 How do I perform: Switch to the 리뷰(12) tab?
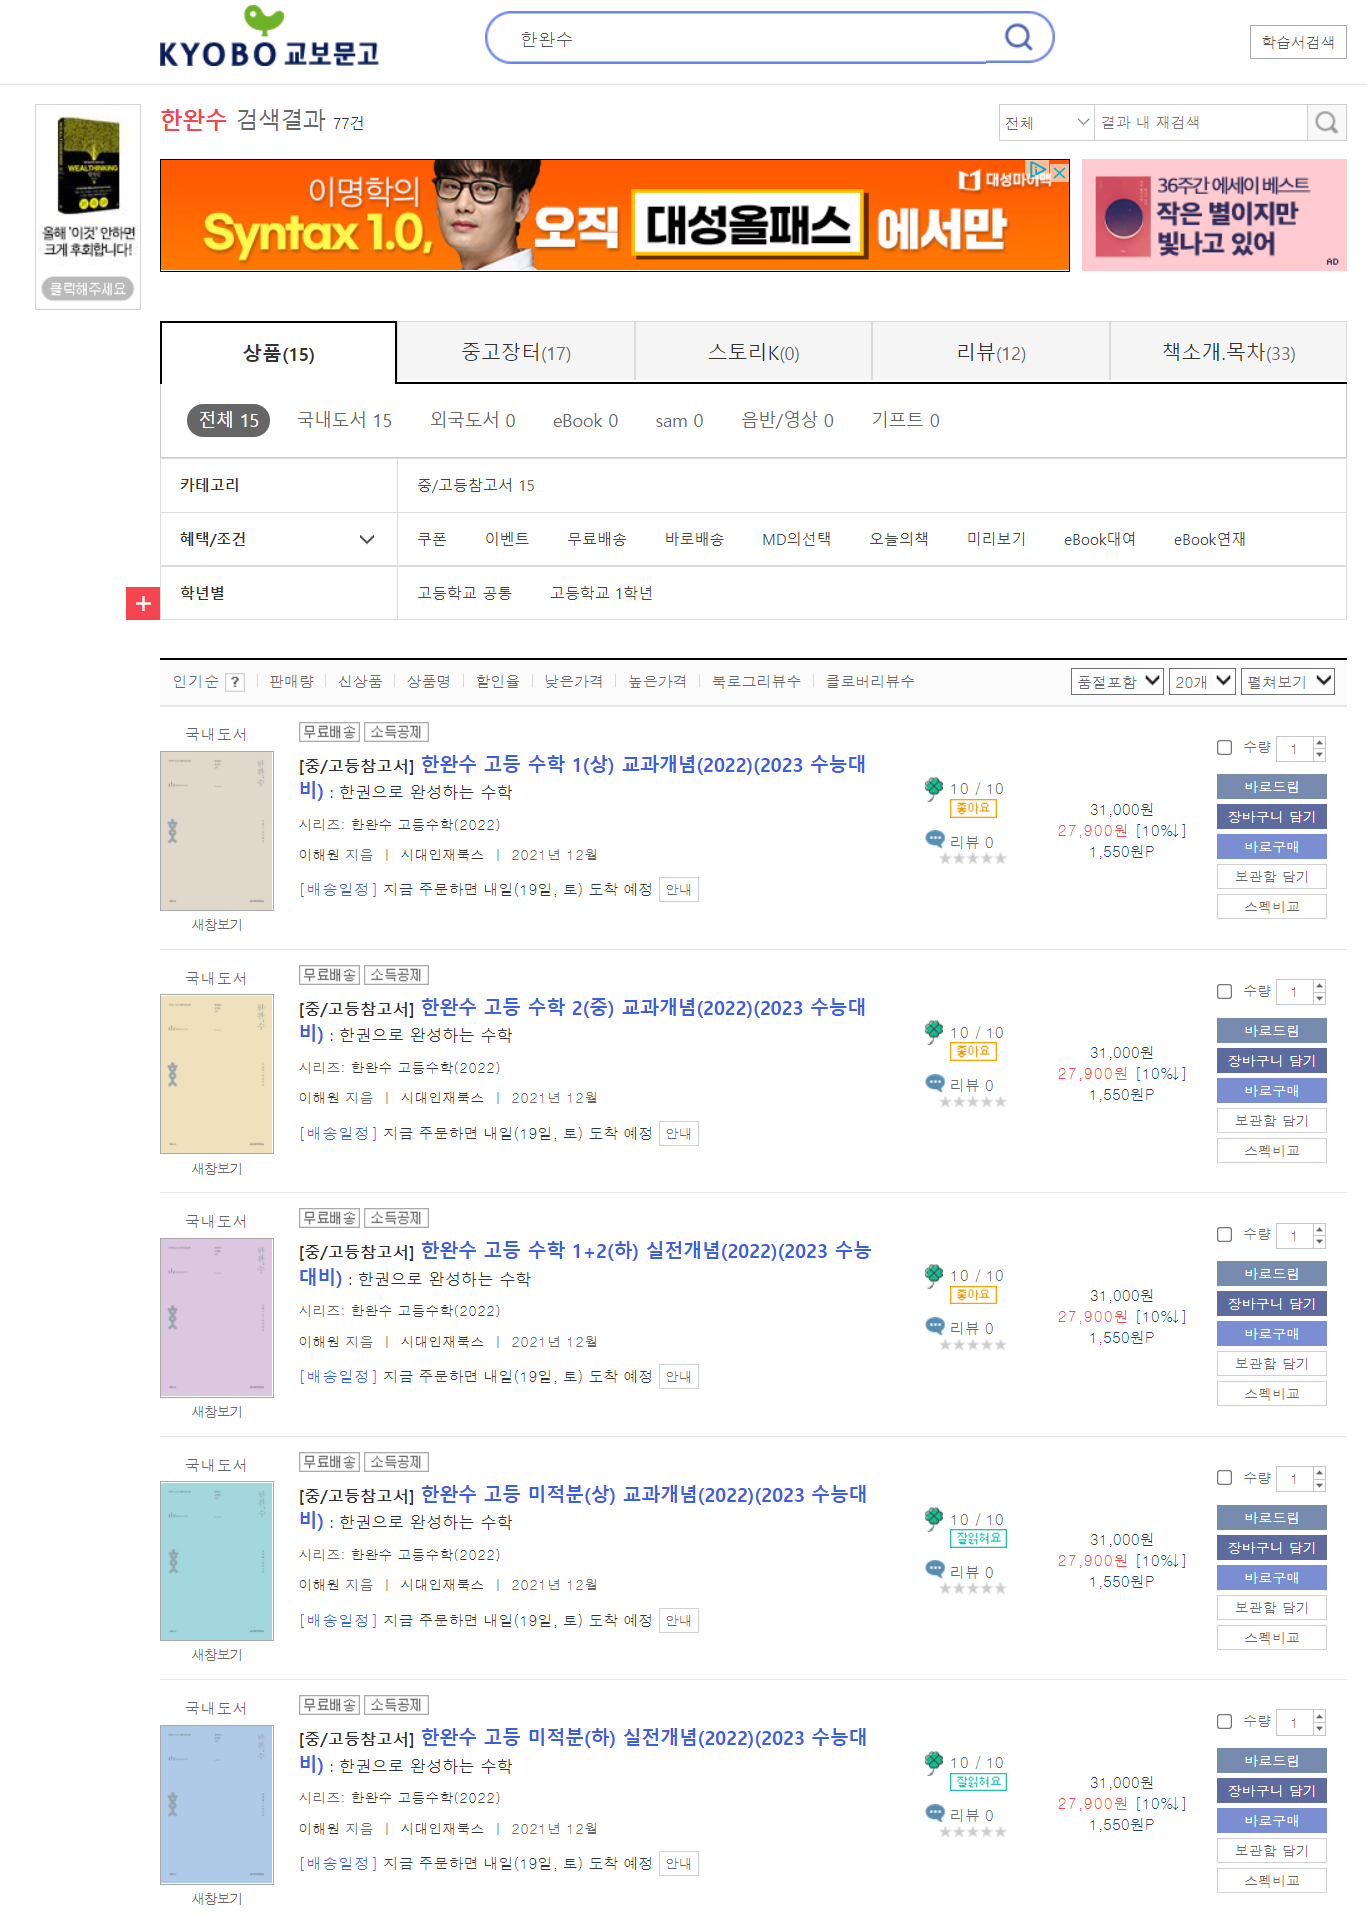(x=991, y=352)
